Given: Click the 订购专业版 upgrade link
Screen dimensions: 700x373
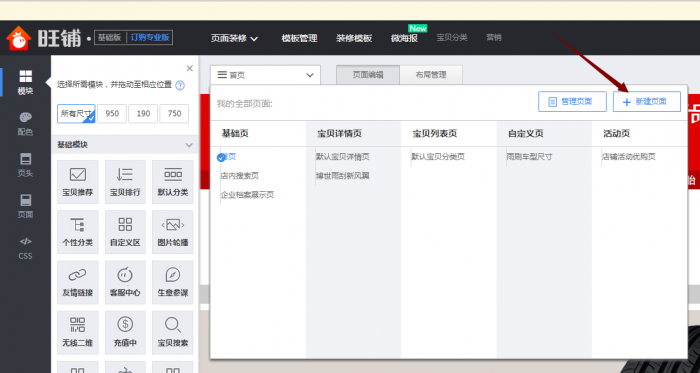Looking at the screenshot, I should (x=150, y=38).
